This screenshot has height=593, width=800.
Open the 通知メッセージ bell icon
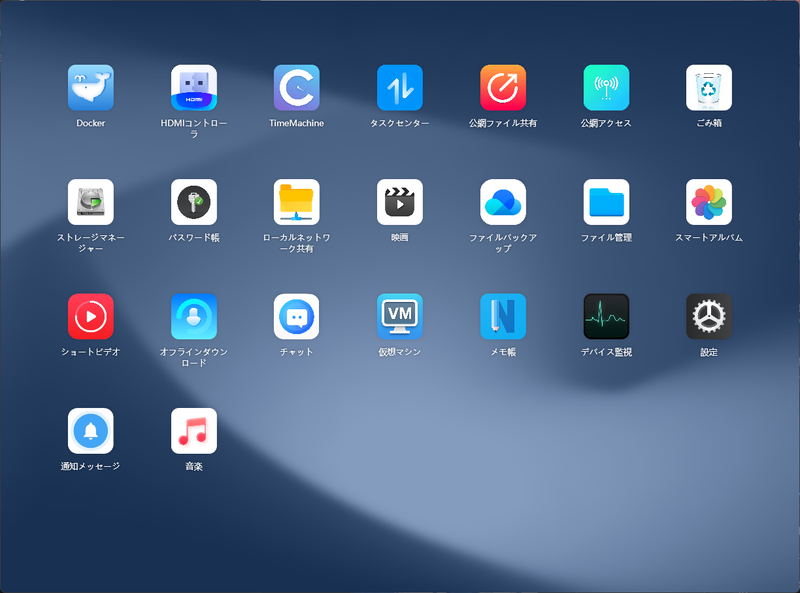coord(91,431)
